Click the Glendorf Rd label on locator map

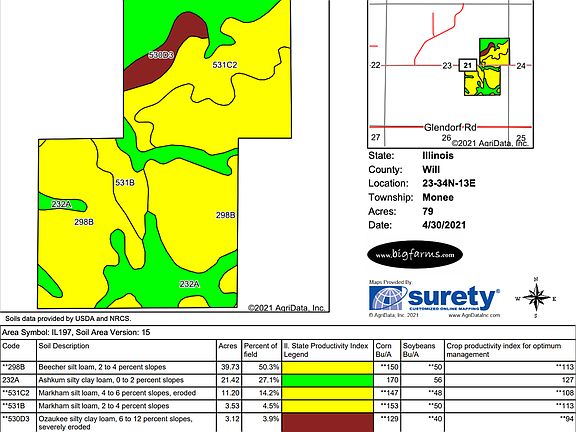point(450,127)
